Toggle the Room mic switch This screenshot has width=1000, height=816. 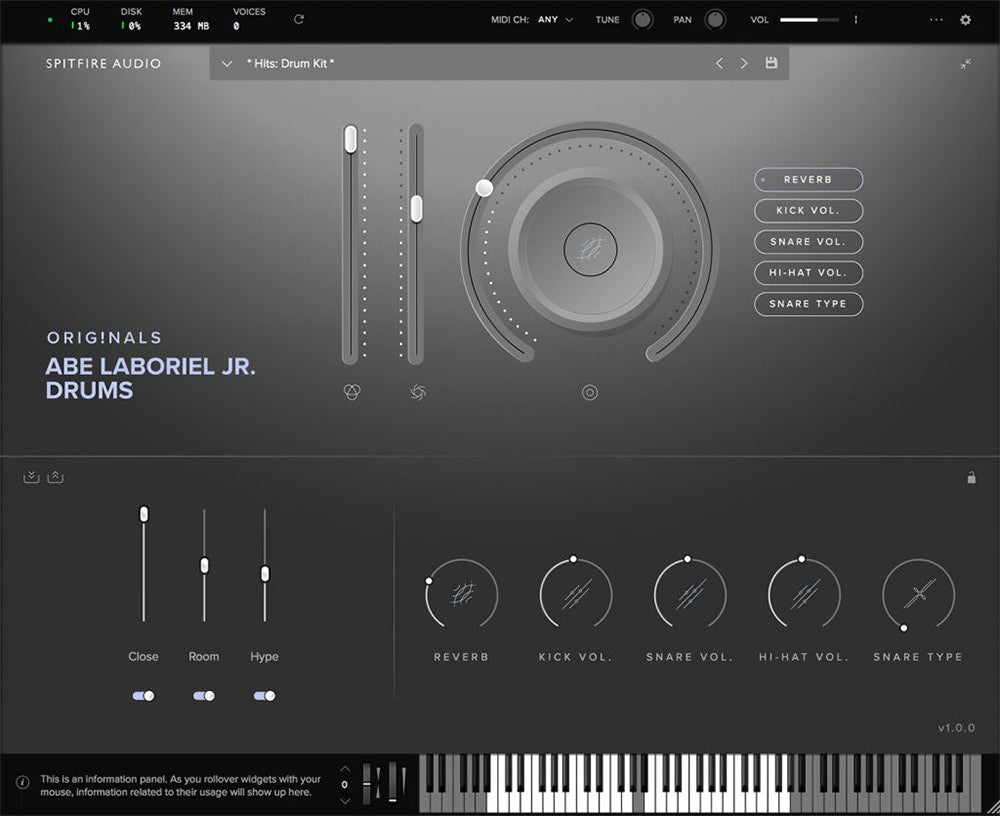(x=204, y=696)
